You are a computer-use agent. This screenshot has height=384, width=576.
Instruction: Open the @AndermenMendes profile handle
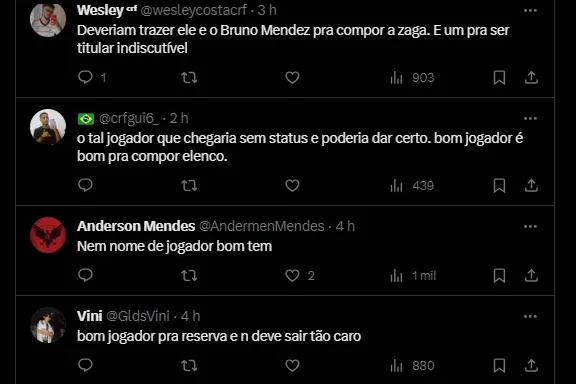tap(262, 226)
